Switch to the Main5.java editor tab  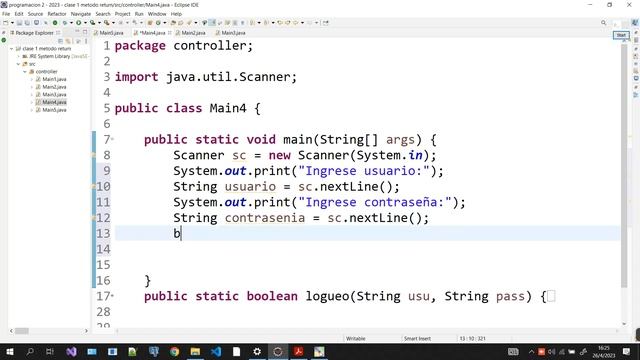coord(109,33)
